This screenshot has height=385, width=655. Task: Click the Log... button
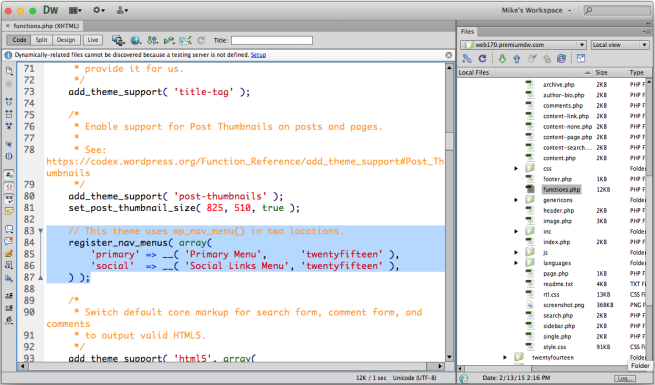tap(625, 378)
